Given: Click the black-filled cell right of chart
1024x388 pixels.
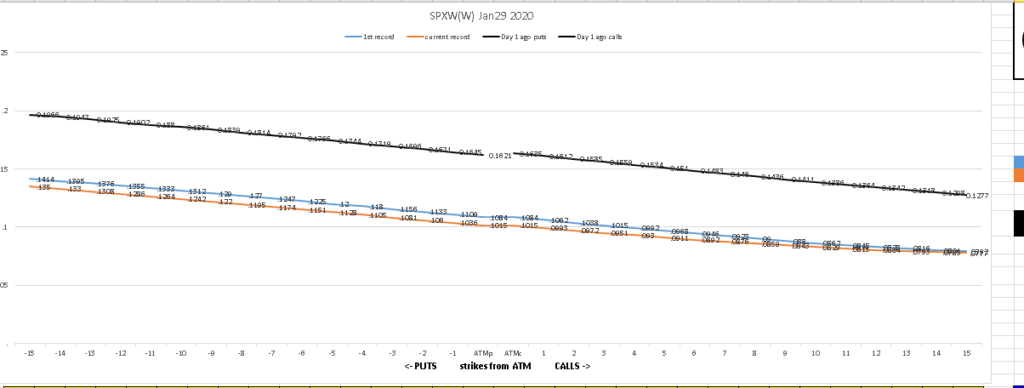Looking at the screenshot, I should tap(1018, 223).
